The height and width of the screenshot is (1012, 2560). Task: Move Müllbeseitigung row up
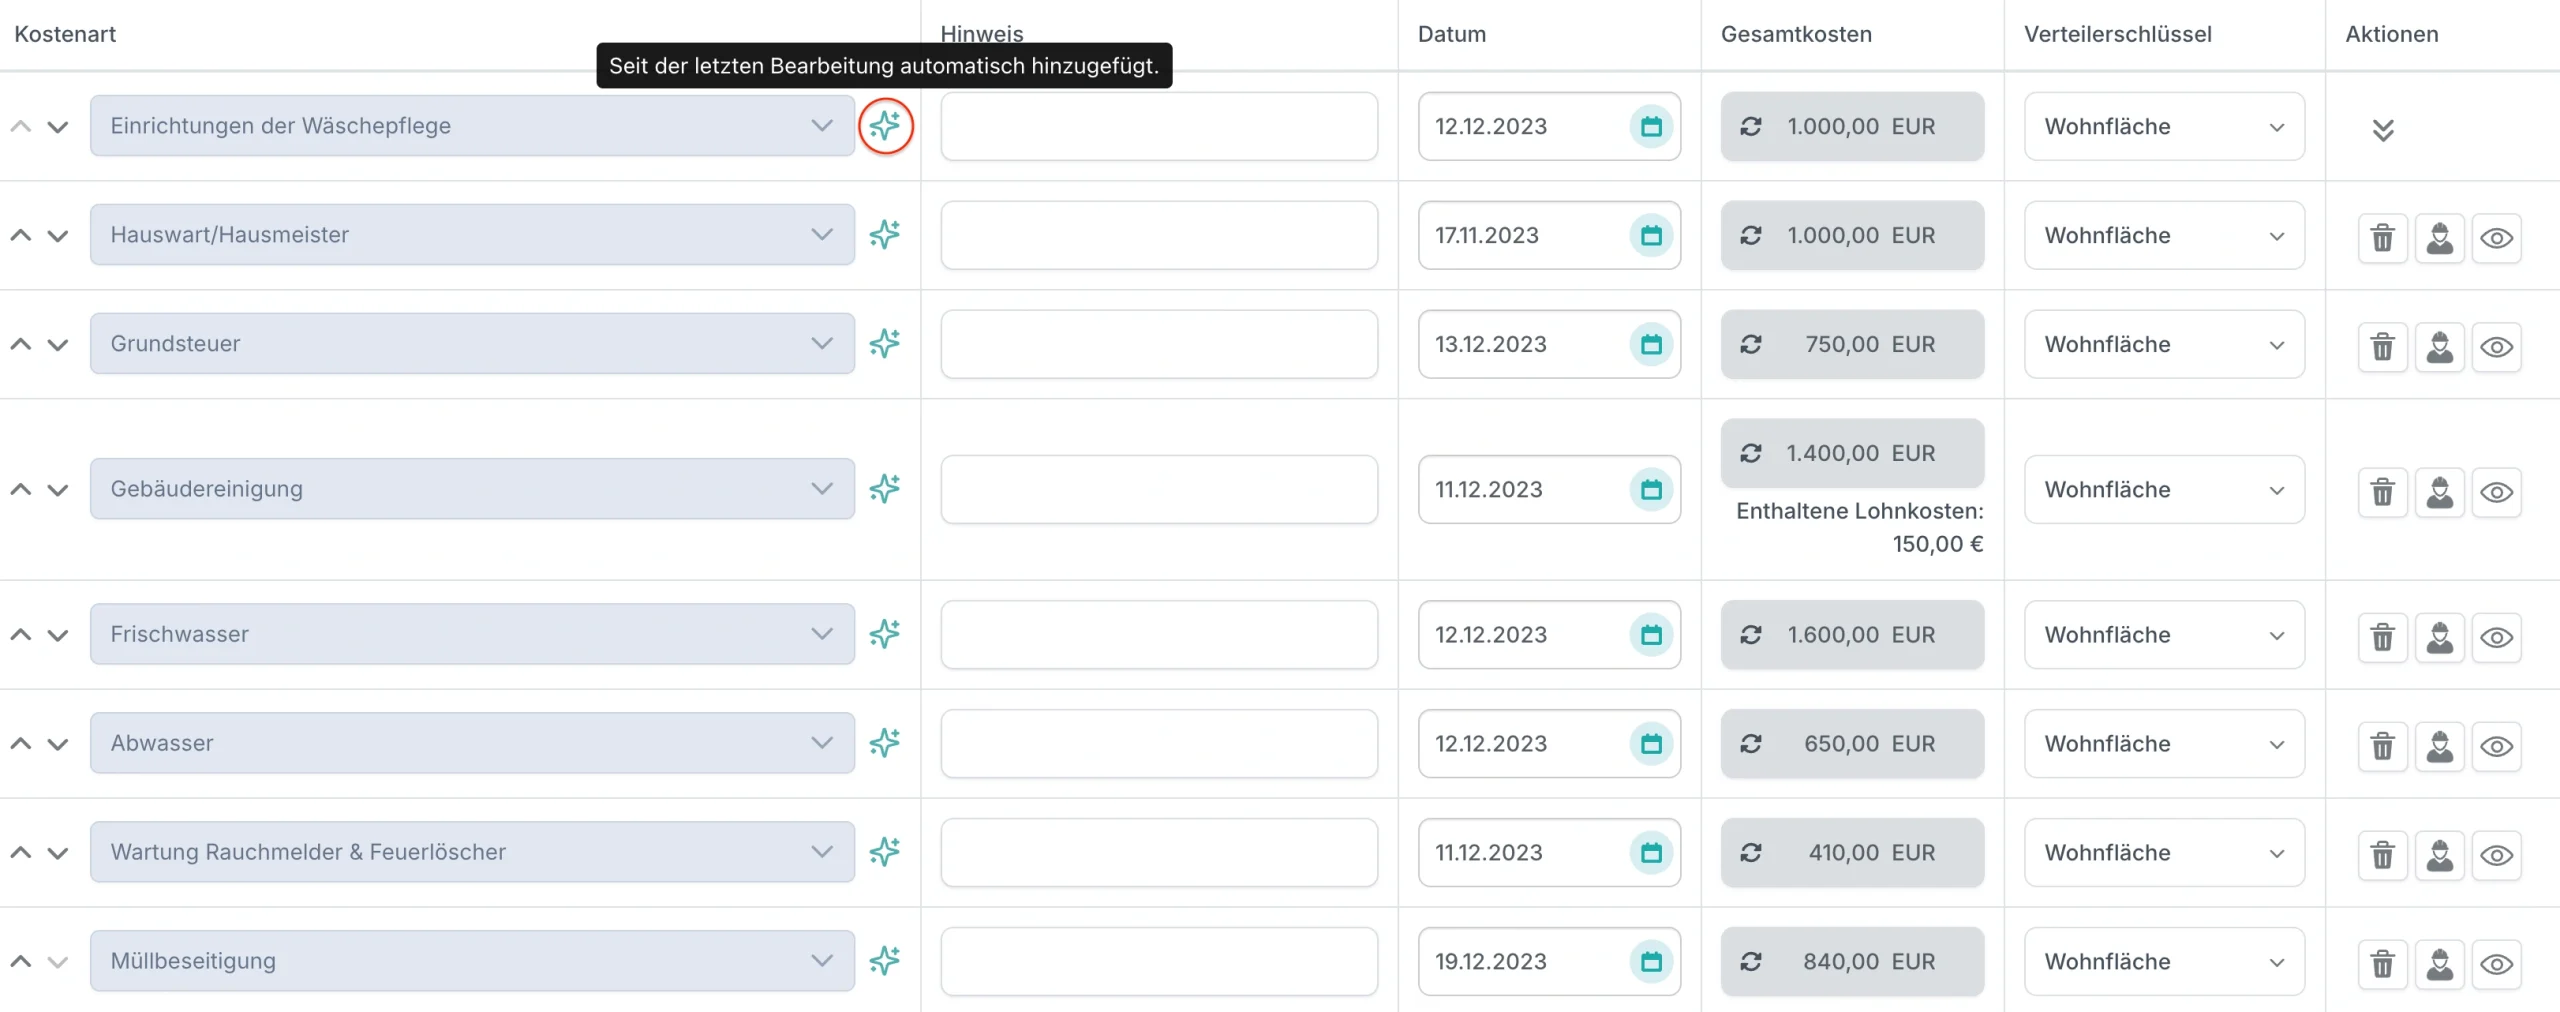(x=20, y=961)
